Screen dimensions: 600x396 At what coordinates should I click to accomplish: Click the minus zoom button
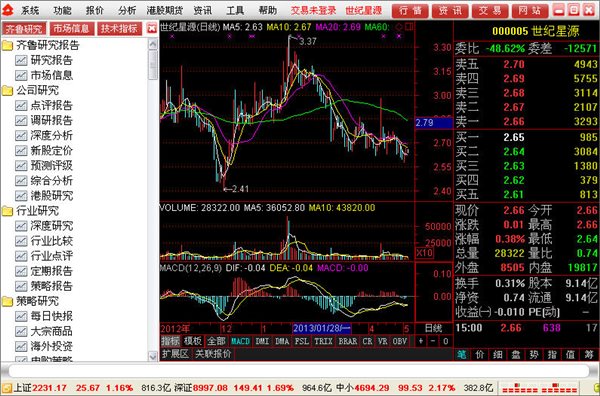pos(433,341)
